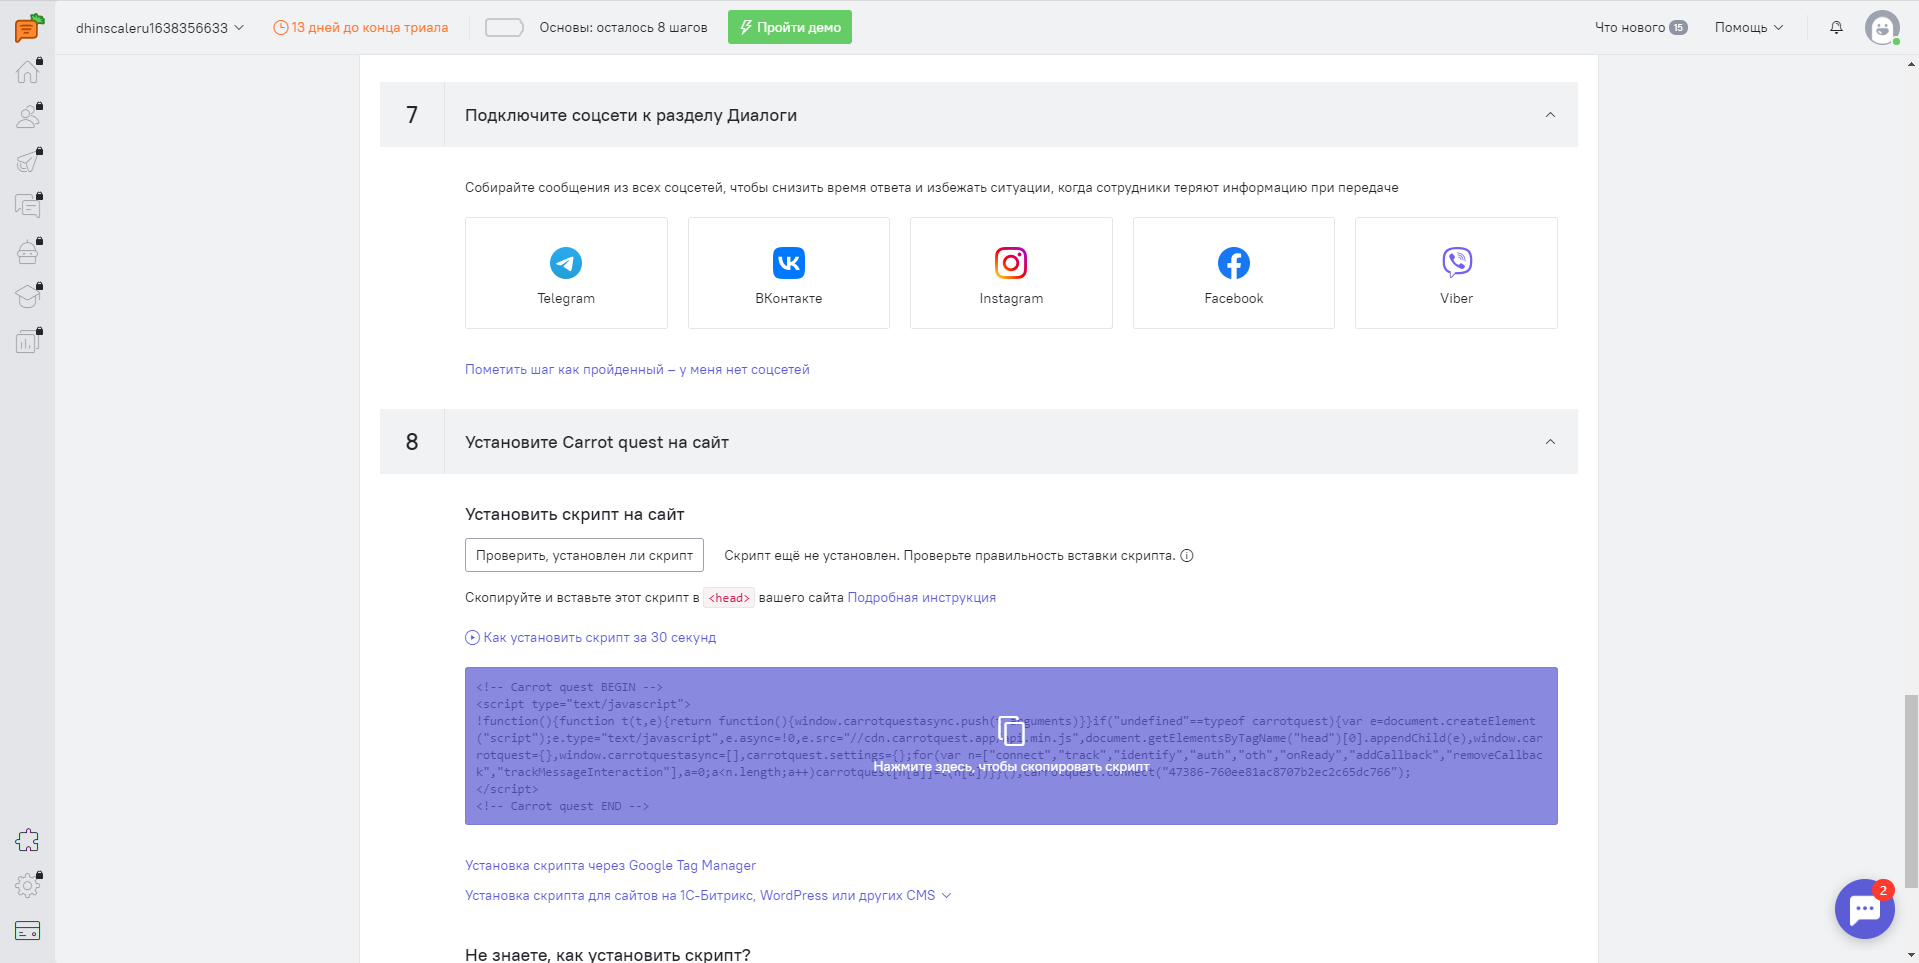Open the Помощь dropdown menu
1919x963 pixels.
(1749, 28)
